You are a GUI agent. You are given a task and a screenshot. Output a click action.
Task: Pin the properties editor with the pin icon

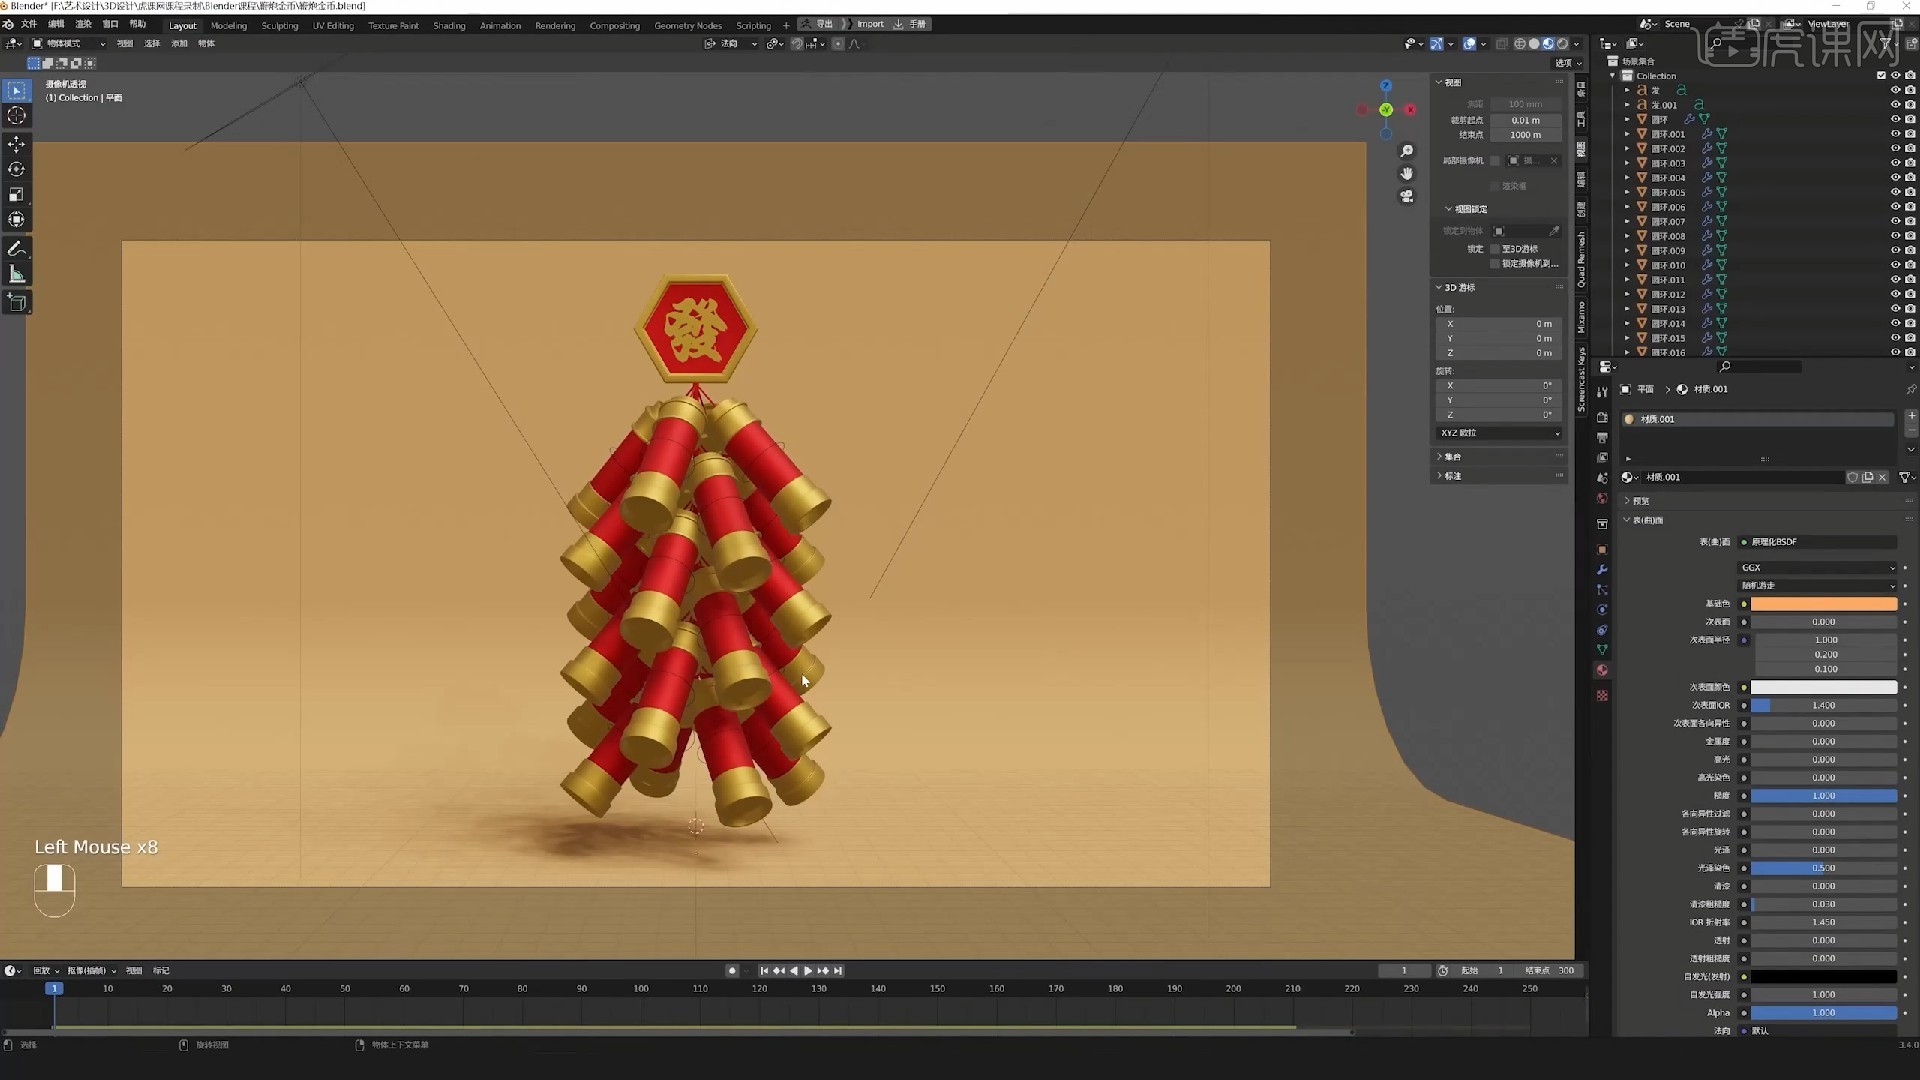[x=1910, y=389]
